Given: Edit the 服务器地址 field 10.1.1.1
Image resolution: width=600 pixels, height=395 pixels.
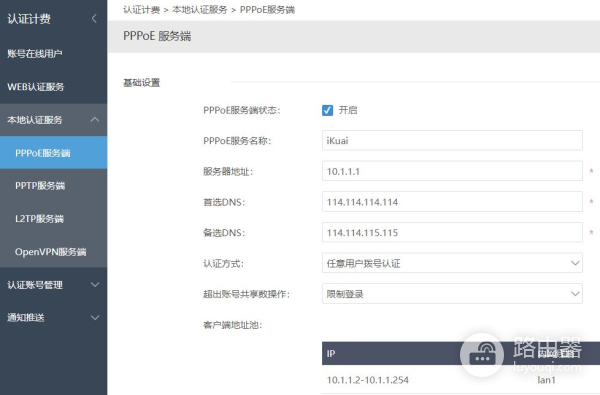Looking at the screenshot, I should click(x=452, y=171).
